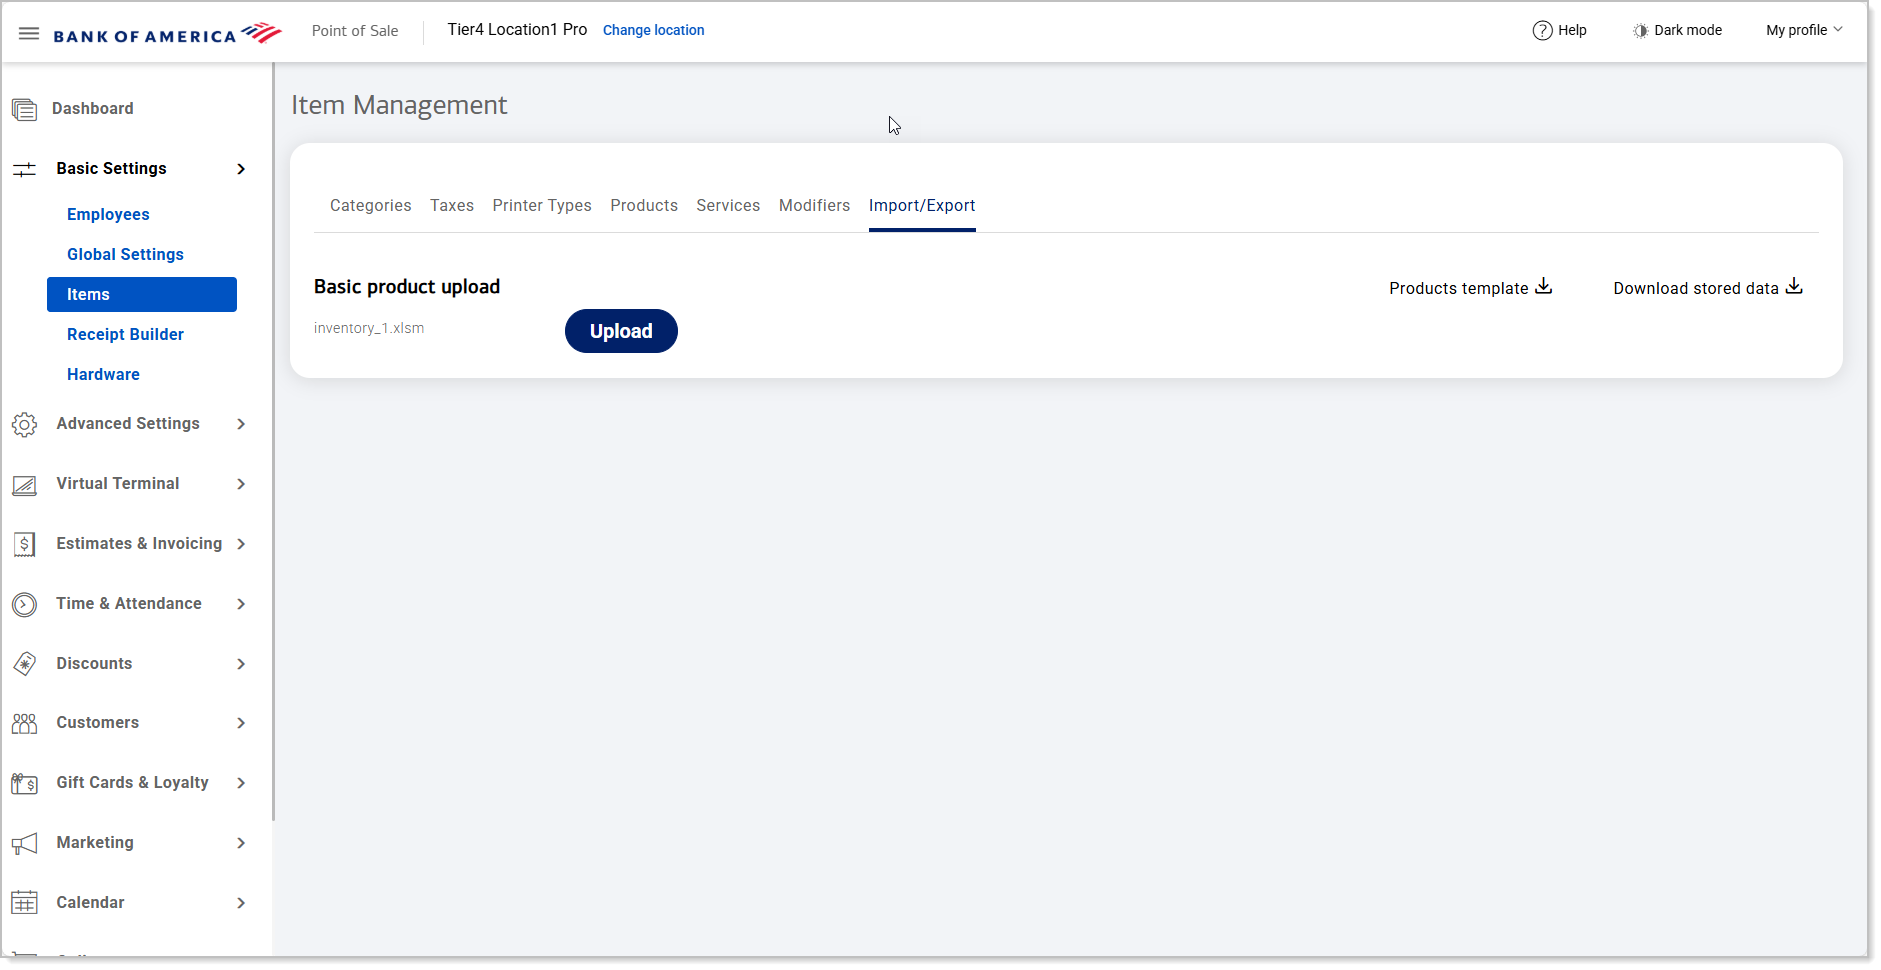Go to the Dashboard menu item
This screenshot has height=970, width=1881.
pos(92,108)
